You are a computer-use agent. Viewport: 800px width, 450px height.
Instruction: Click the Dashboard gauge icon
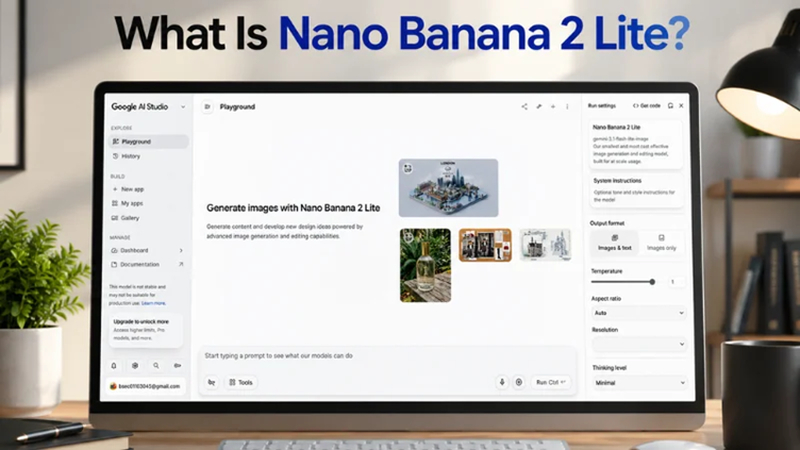pyautogui.click(x=114, y=251)
